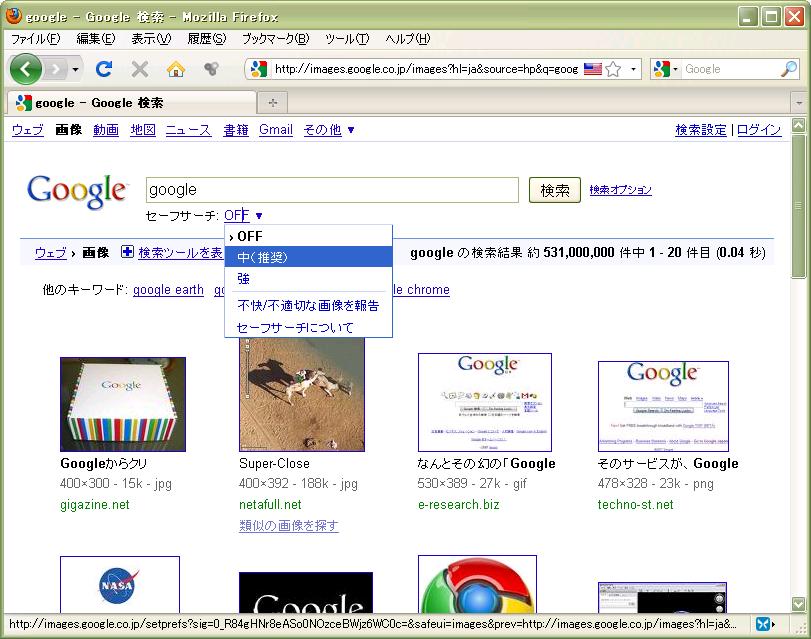The image size is (811, 639).
Task: Click the magnifying glass search icon
Action: point(789,69)
